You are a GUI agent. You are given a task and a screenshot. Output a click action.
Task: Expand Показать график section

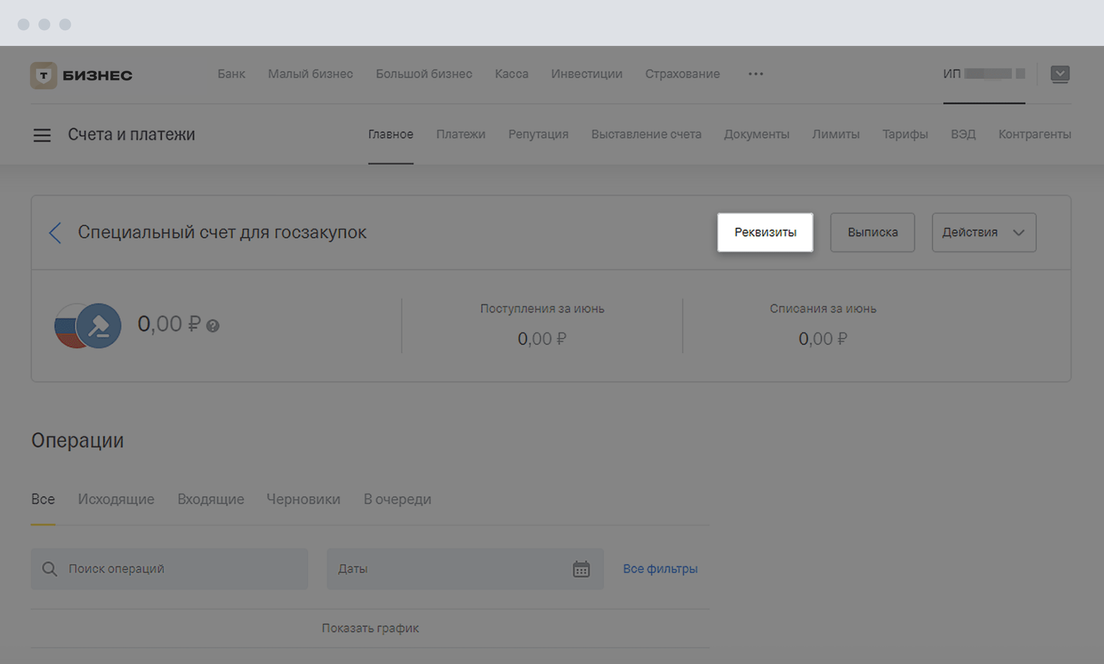click(370, 628)
